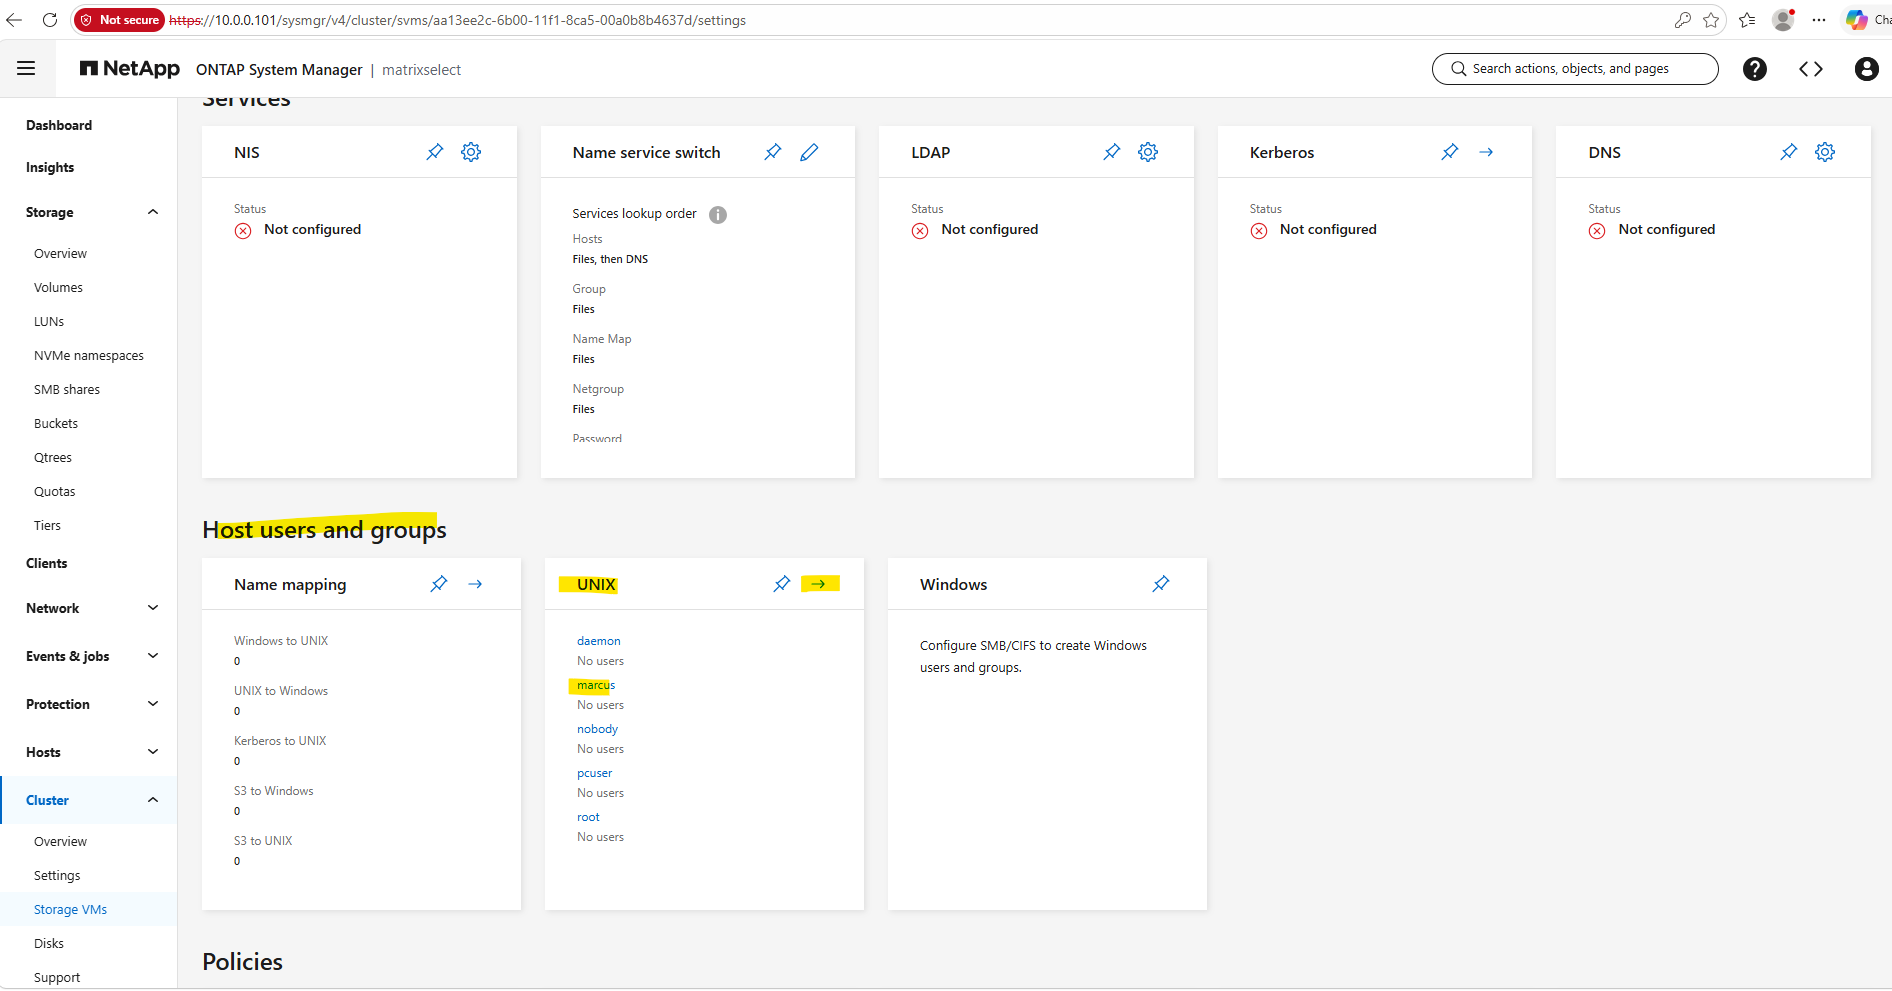Image resolution: width=1892 pixels, height=991 pixels.
Task: Click the browser back arrow
Action: tap(14, 20)
